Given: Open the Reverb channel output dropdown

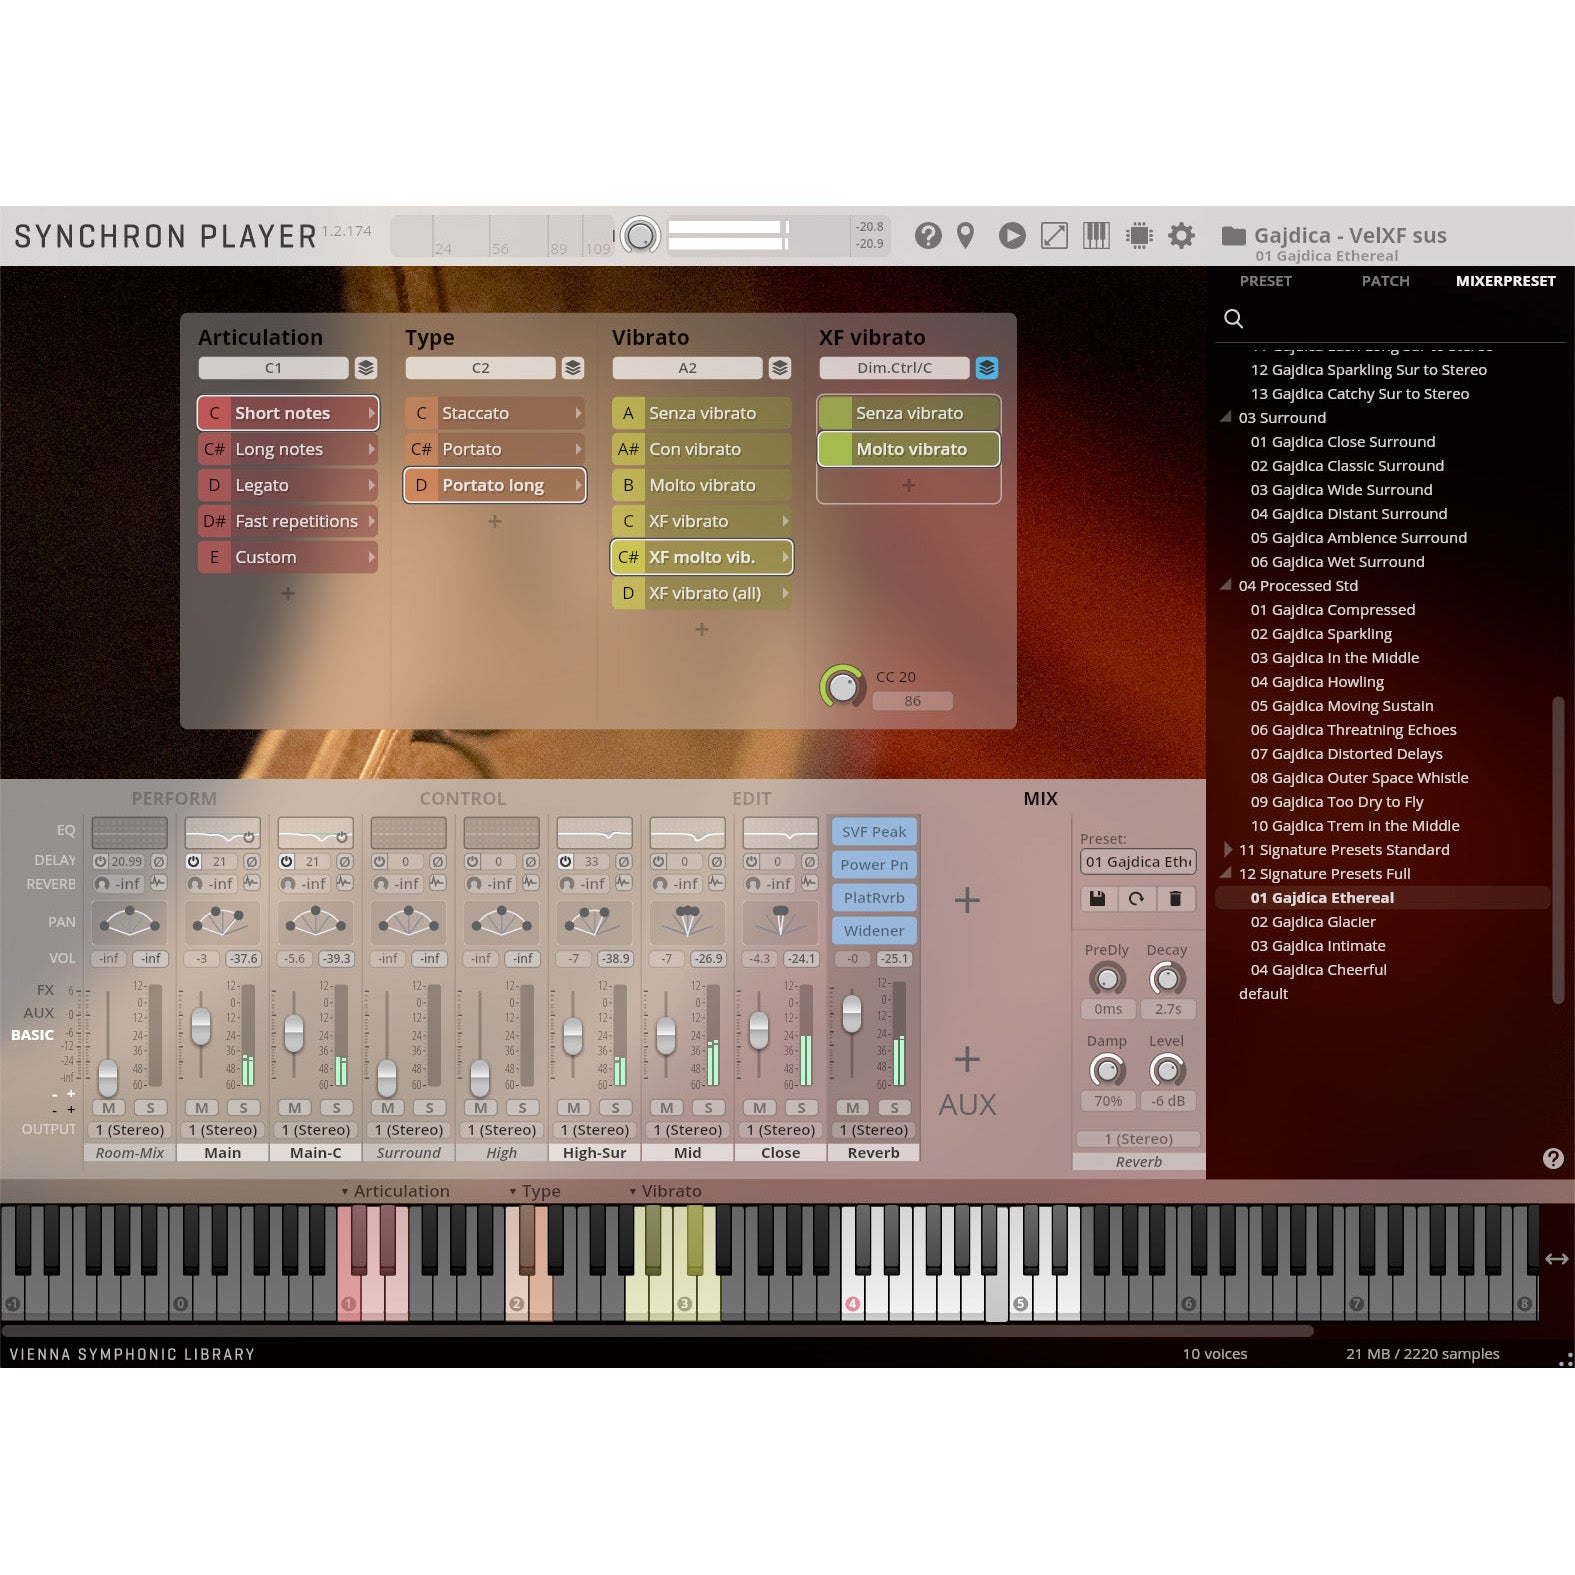Looking at the screenshot, I should click(873, 1130).
